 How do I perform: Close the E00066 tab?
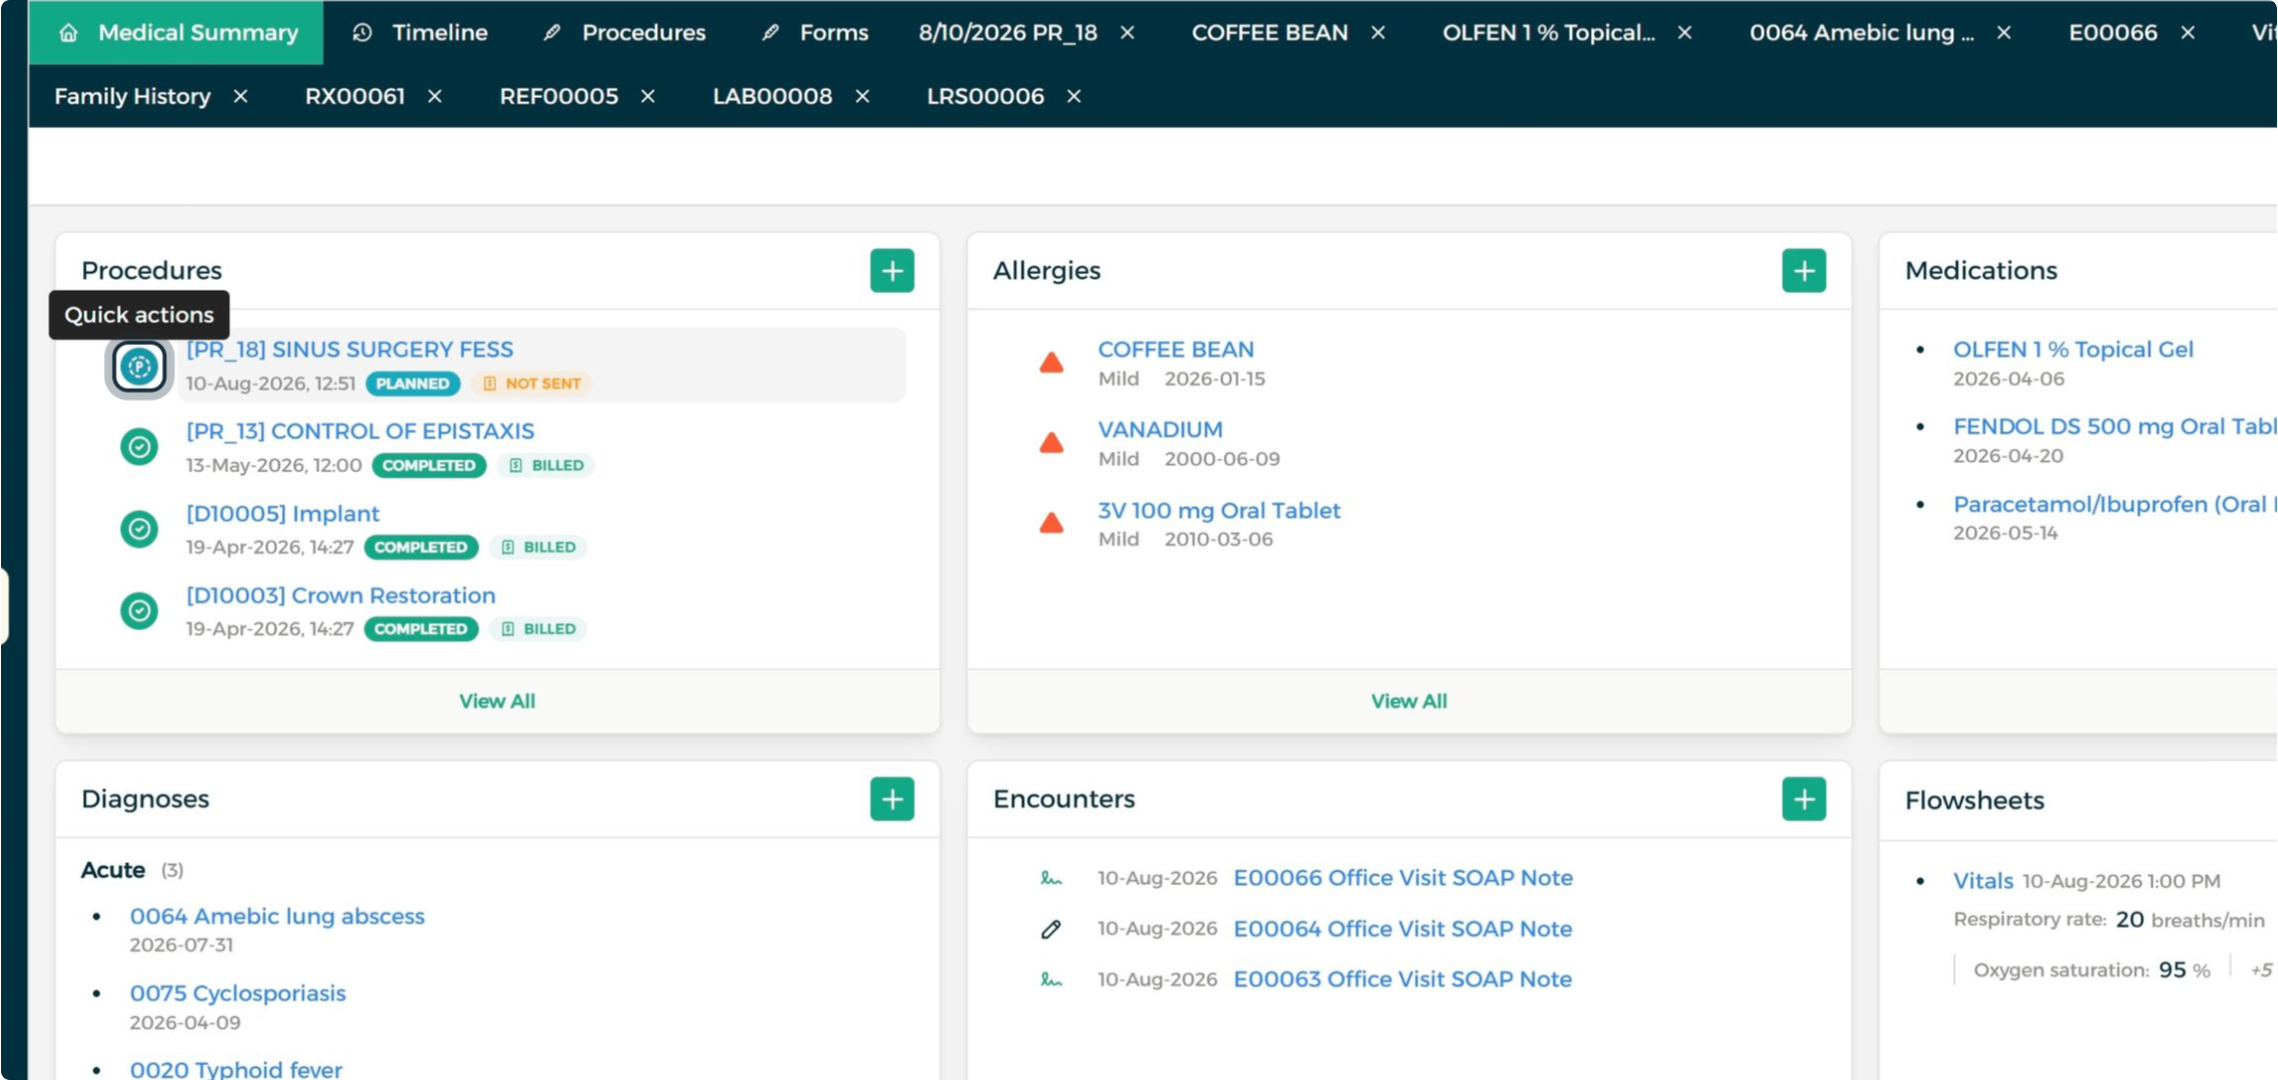(2188, 33)
